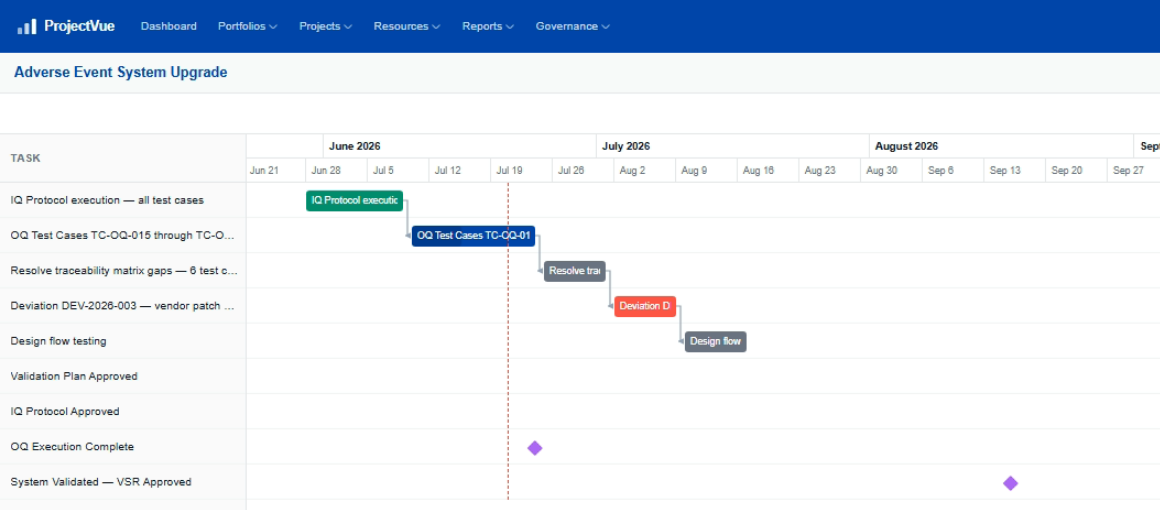Select task row 'Deviation DEV-2026-003 — vendor patch'
Image resolution: width=1160 pixels, height=510 pixels.
tap(123, 306)
